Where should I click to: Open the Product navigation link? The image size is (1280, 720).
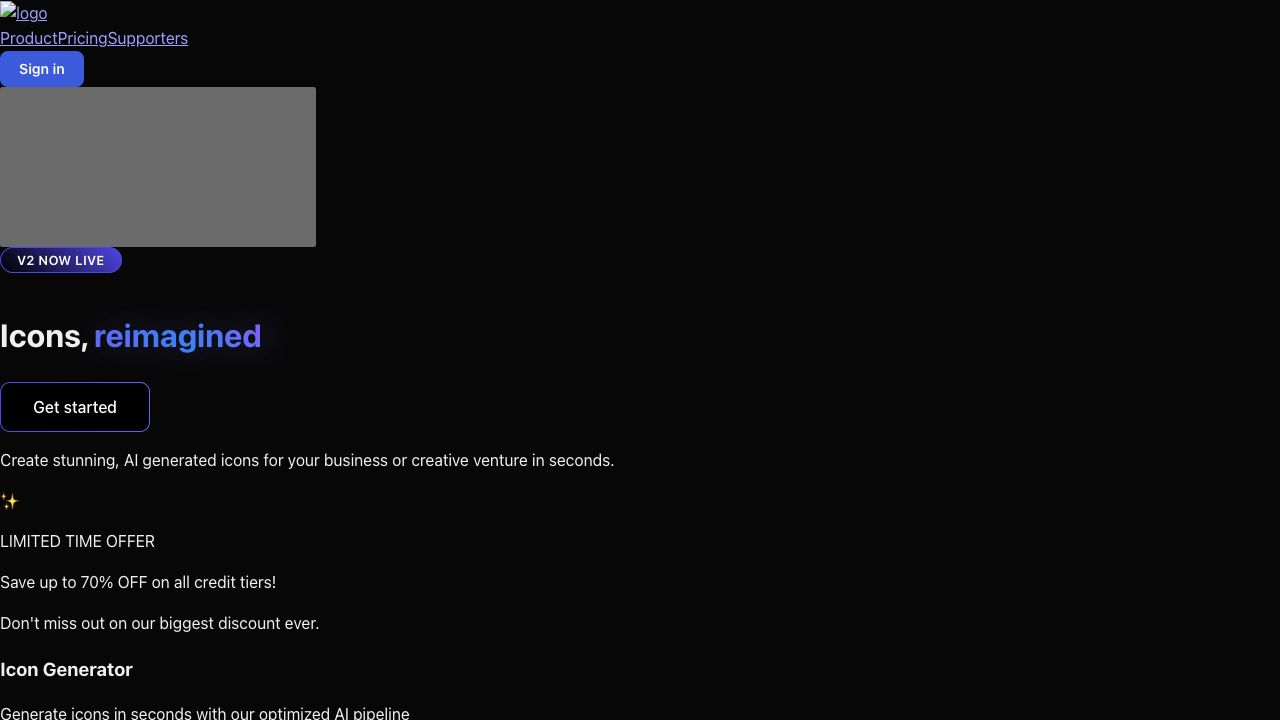(28, 38)
